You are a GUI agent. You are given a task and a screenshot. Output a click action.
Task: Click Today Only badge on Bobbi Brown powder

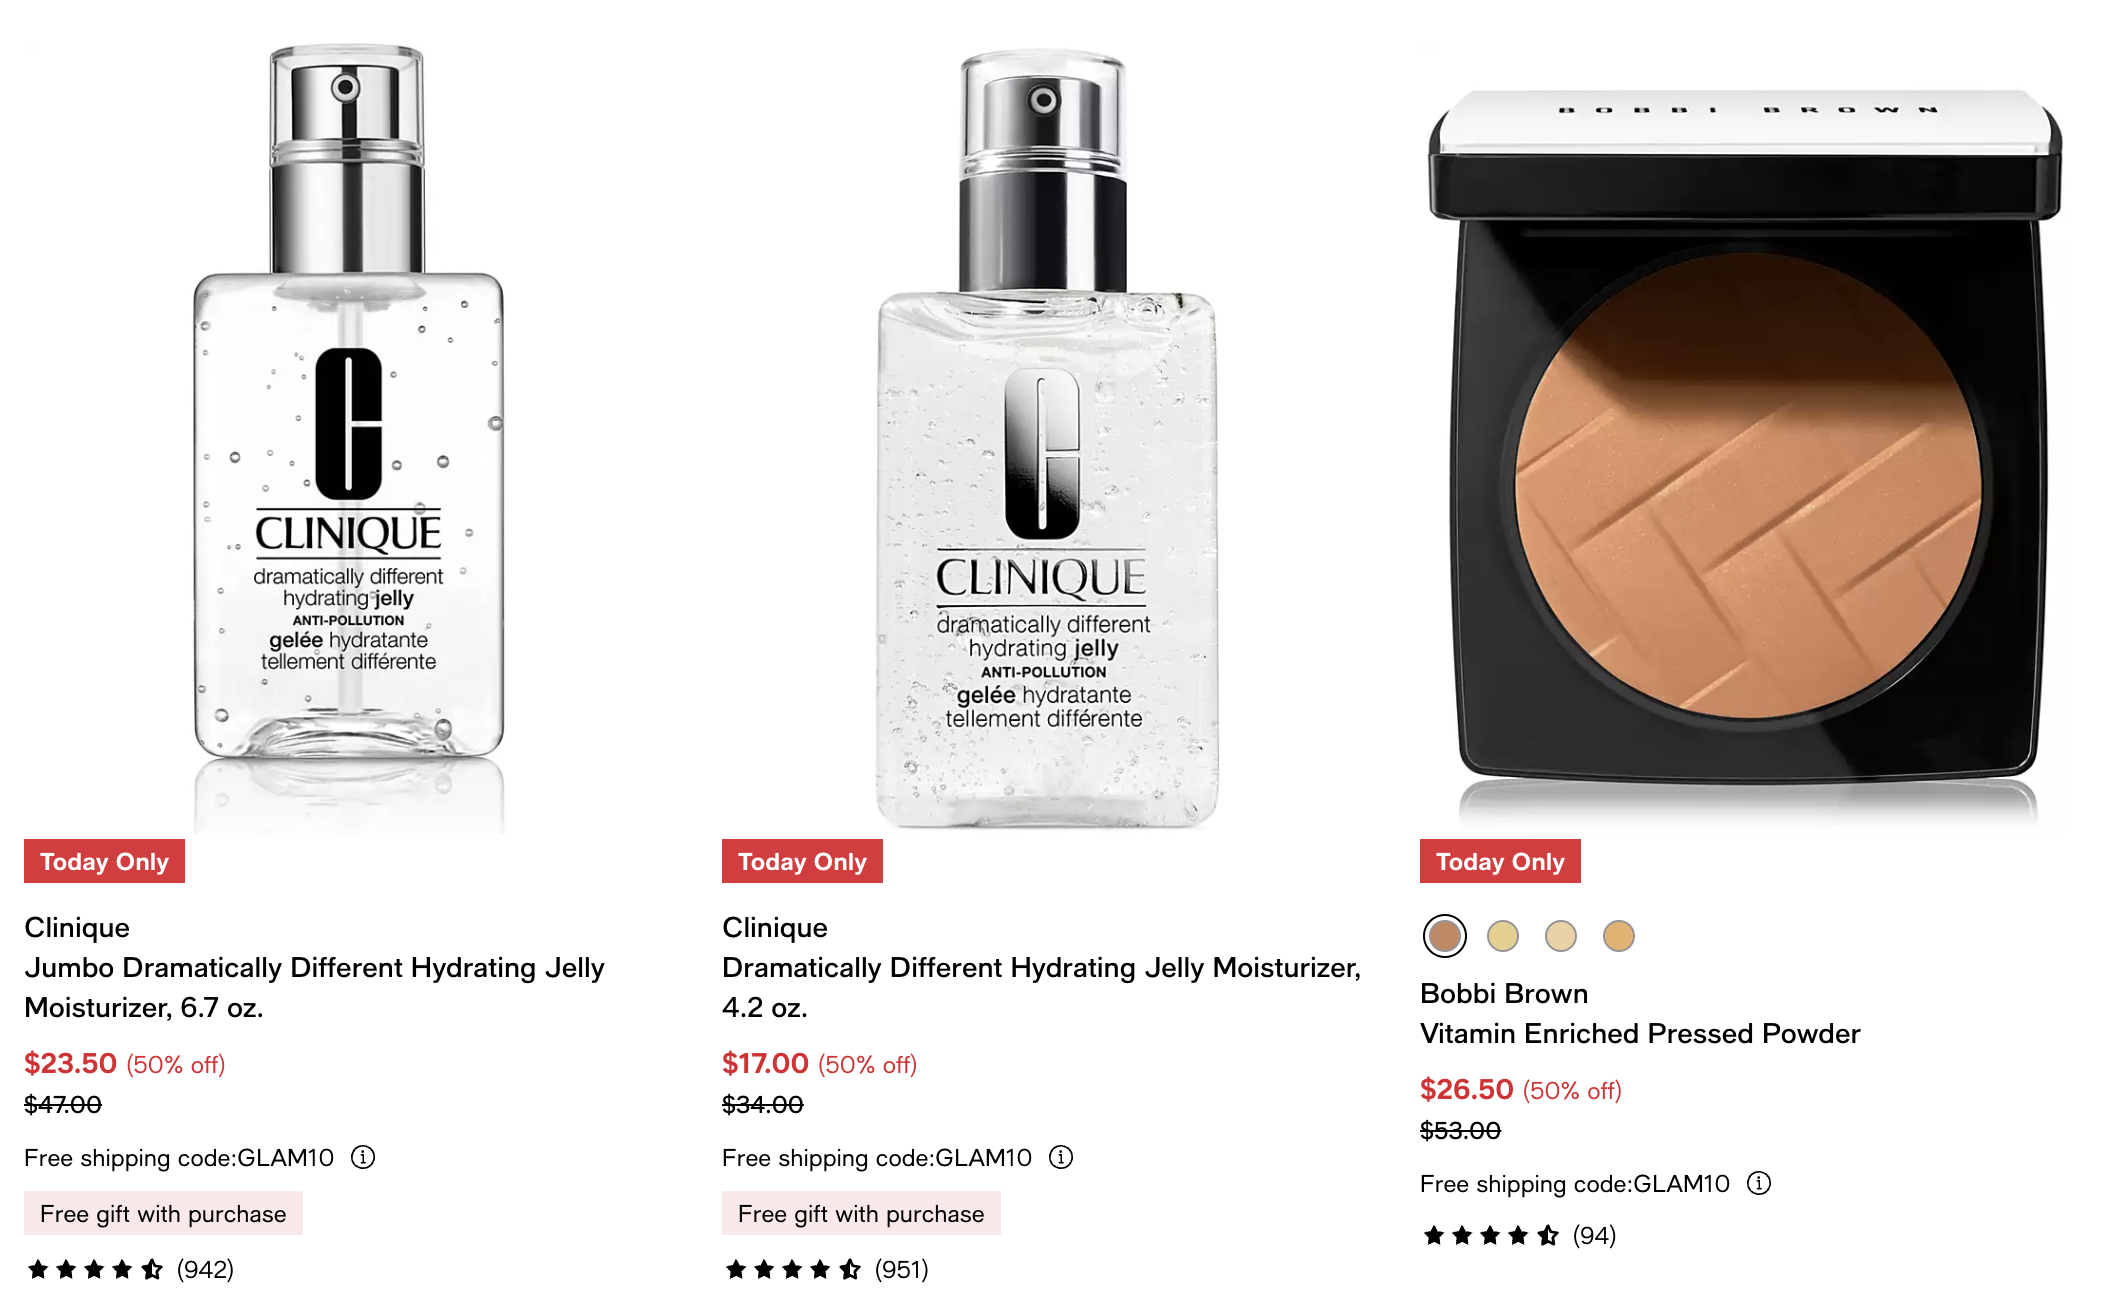pos(1500,861)
